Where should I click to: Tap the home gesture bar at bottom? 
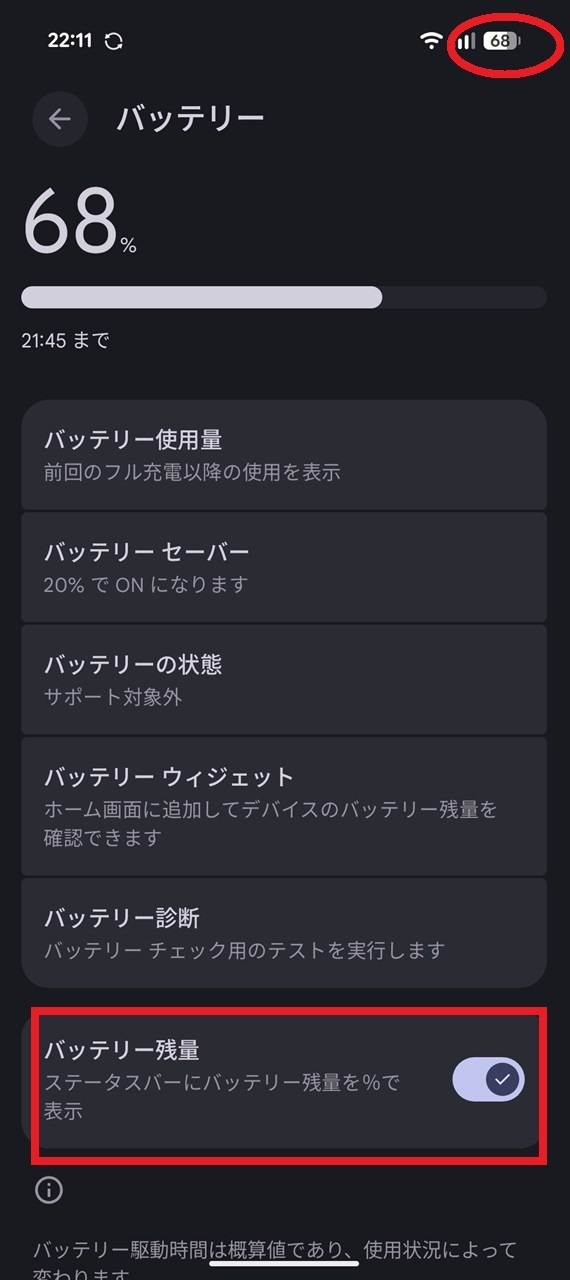[284, 1263]
